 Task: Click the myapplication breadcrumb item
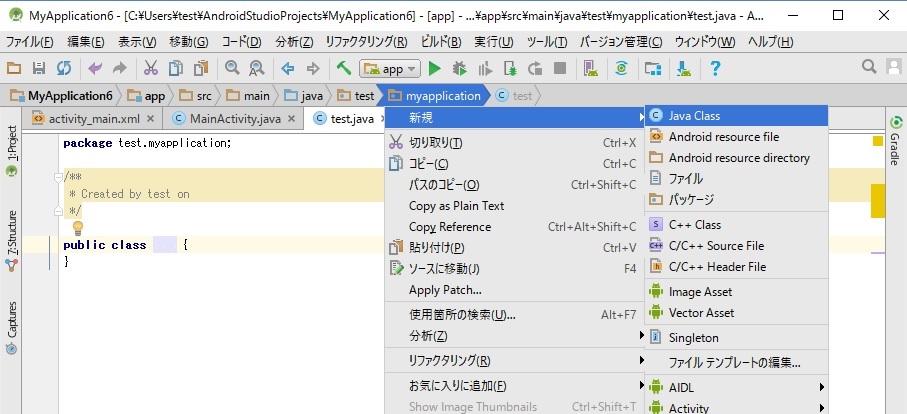[x=434, y=96]
